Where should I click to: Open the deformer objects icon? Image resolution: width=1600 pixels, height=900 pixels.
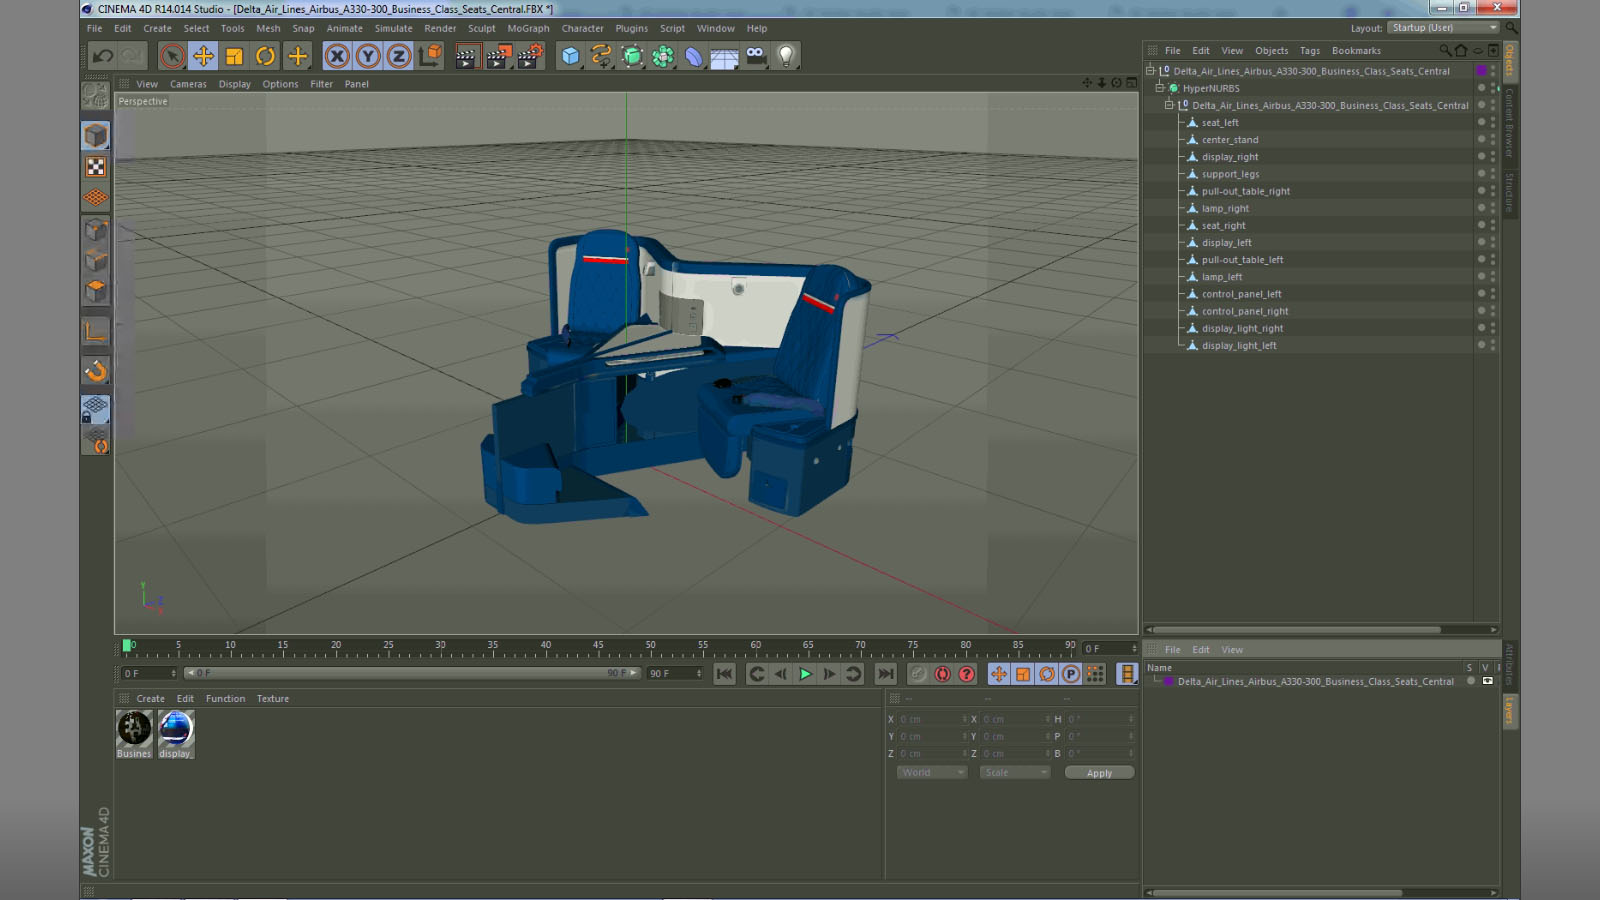pos(694,56)
